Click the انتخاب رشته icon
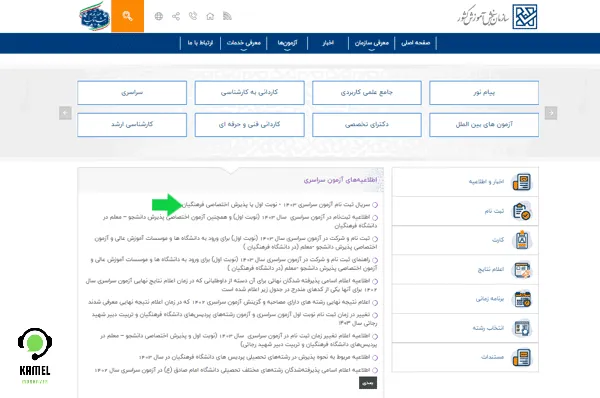The height and width of the screenshot is (398, 600). coord(522,328)
